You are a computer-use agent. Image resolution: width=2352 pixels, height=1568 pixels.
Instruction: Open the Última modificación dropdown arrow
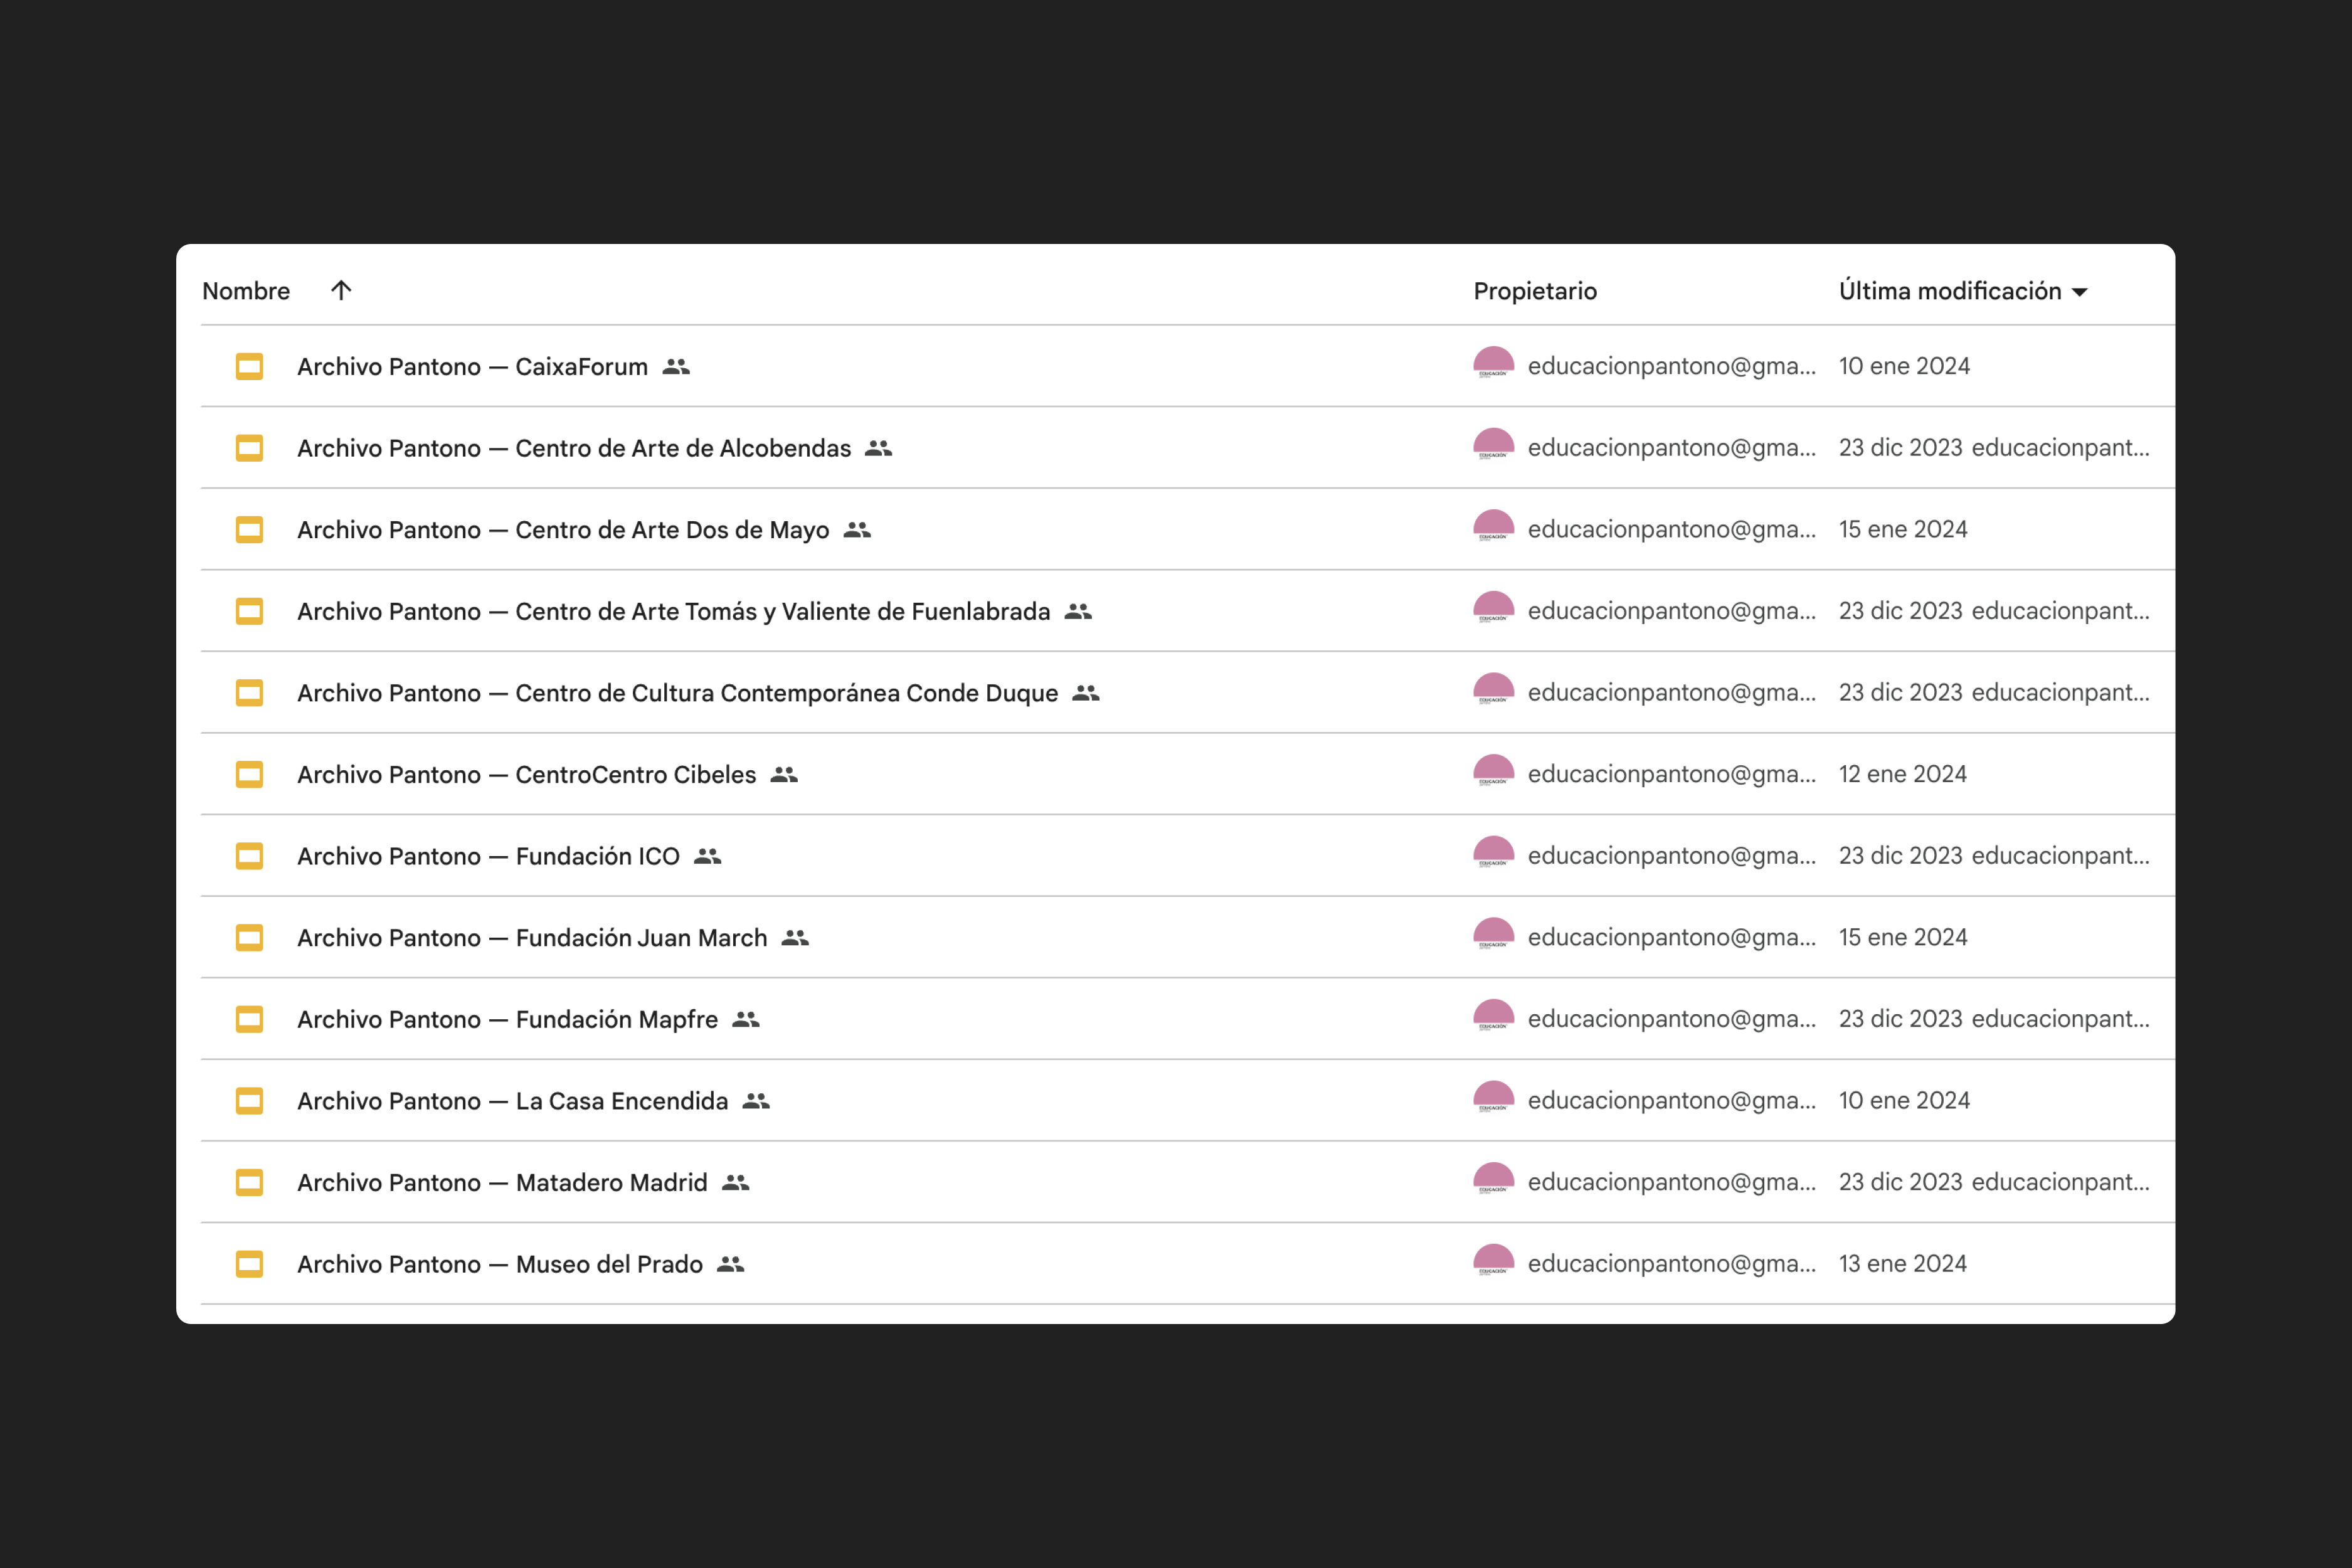click(2080, 292)
